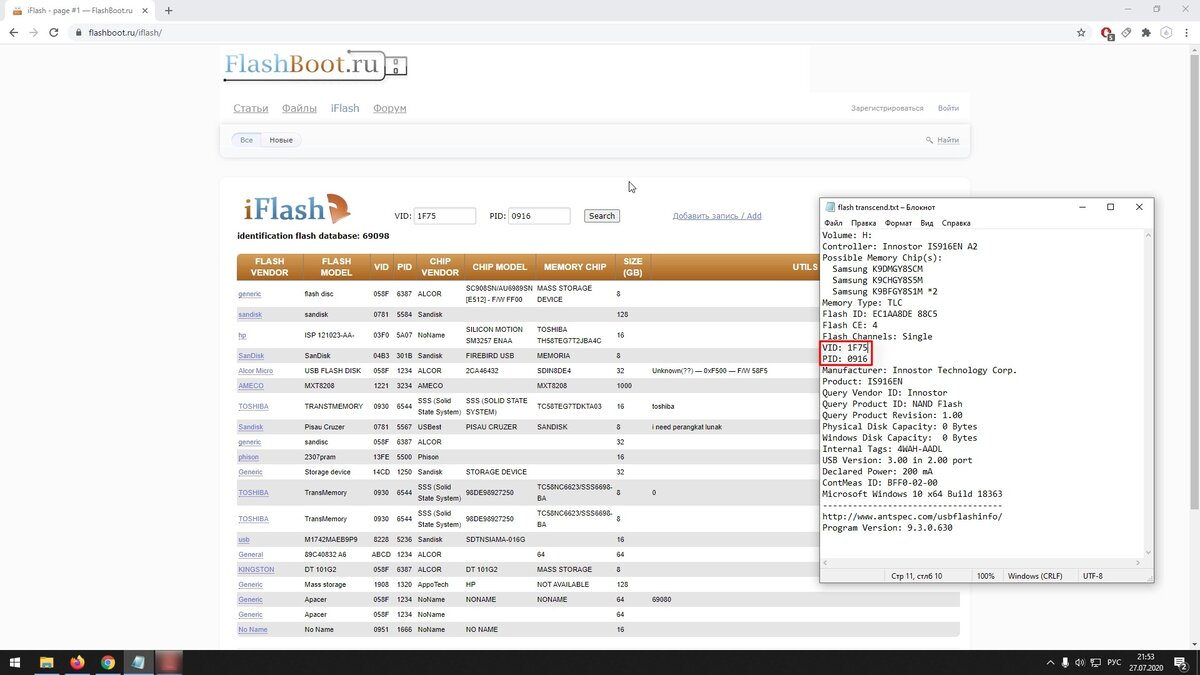Screen dimensions: 1200x675
Task: Open a new browser tab
Action: pyautogui.click(x=168, y=10)
